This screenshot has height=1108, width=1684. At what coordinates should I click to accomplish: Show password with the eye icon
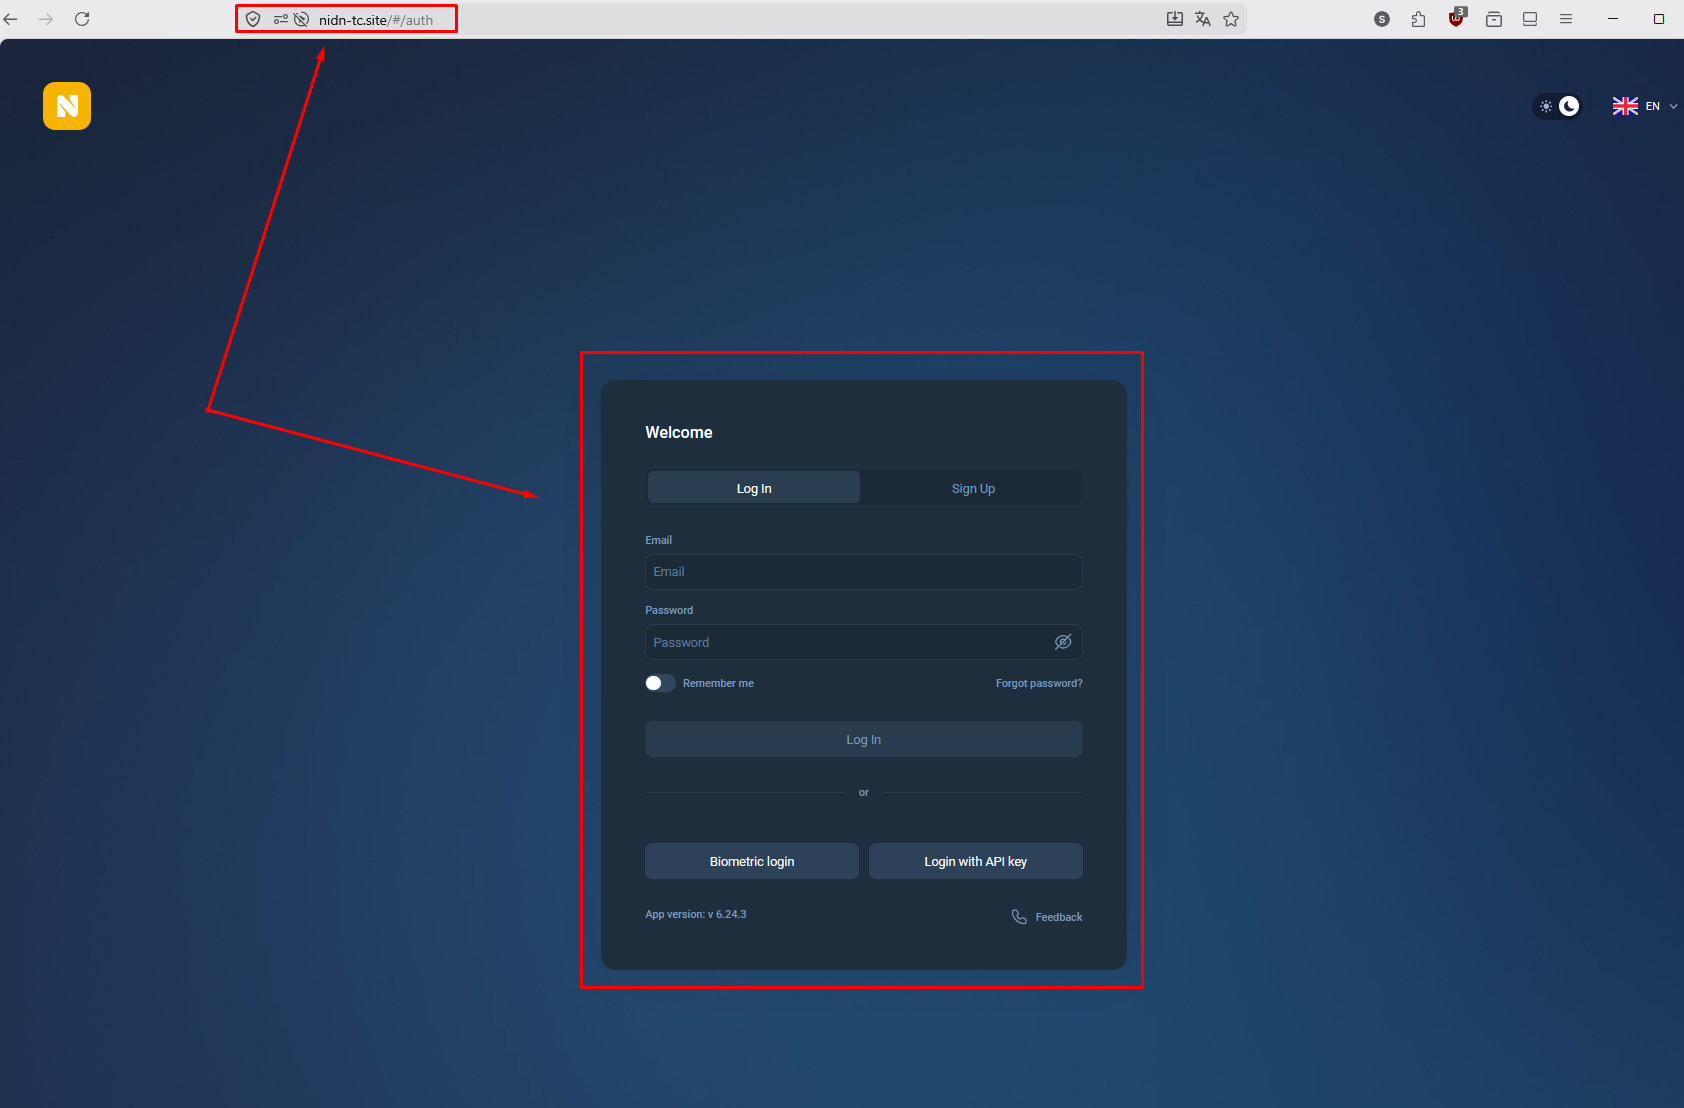point(1063,642)
